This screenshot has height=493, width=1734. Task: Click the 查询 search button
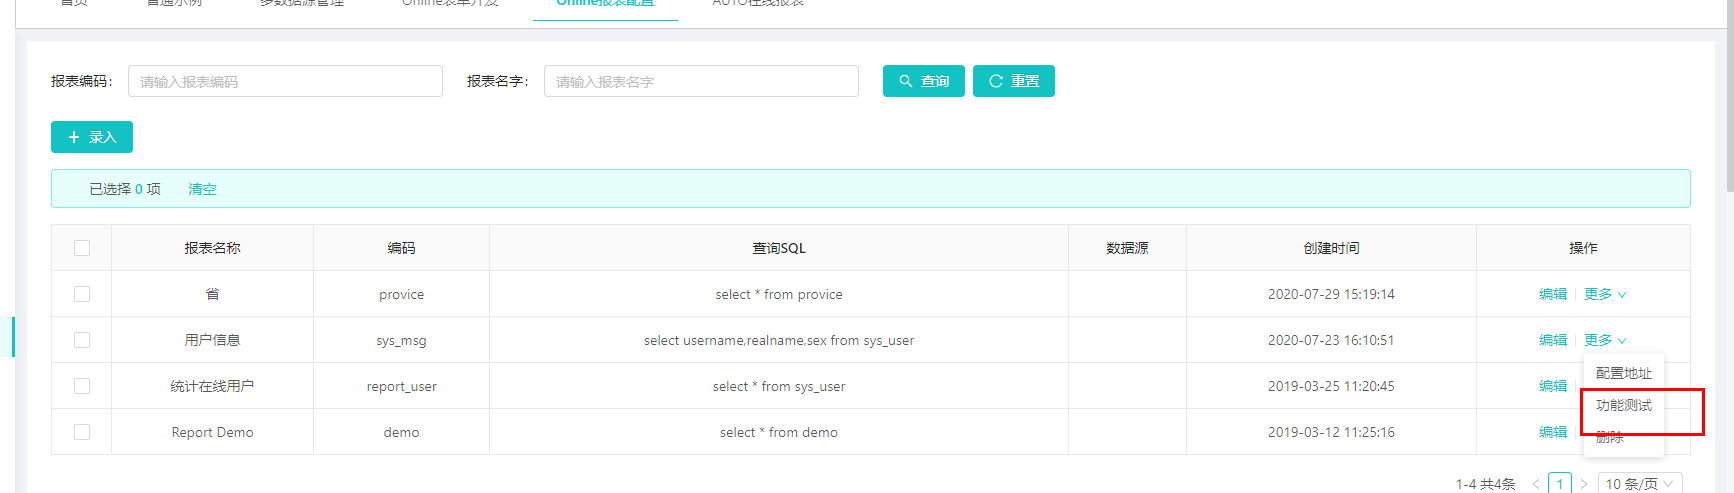click(x=923, y=81)
